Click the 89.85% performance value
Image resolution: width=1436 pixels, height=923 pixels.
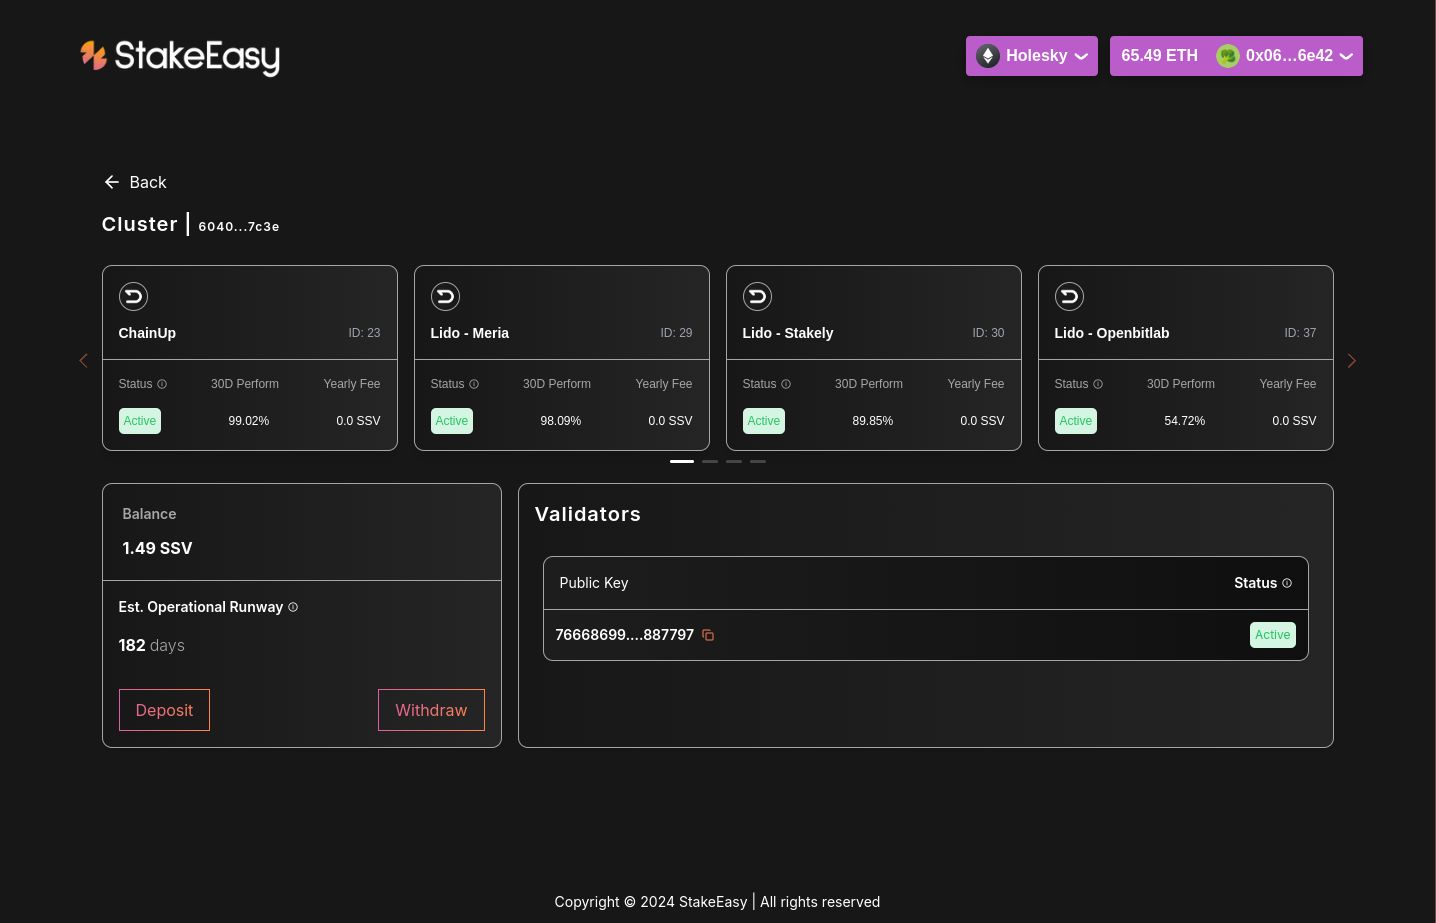(873, 421)
